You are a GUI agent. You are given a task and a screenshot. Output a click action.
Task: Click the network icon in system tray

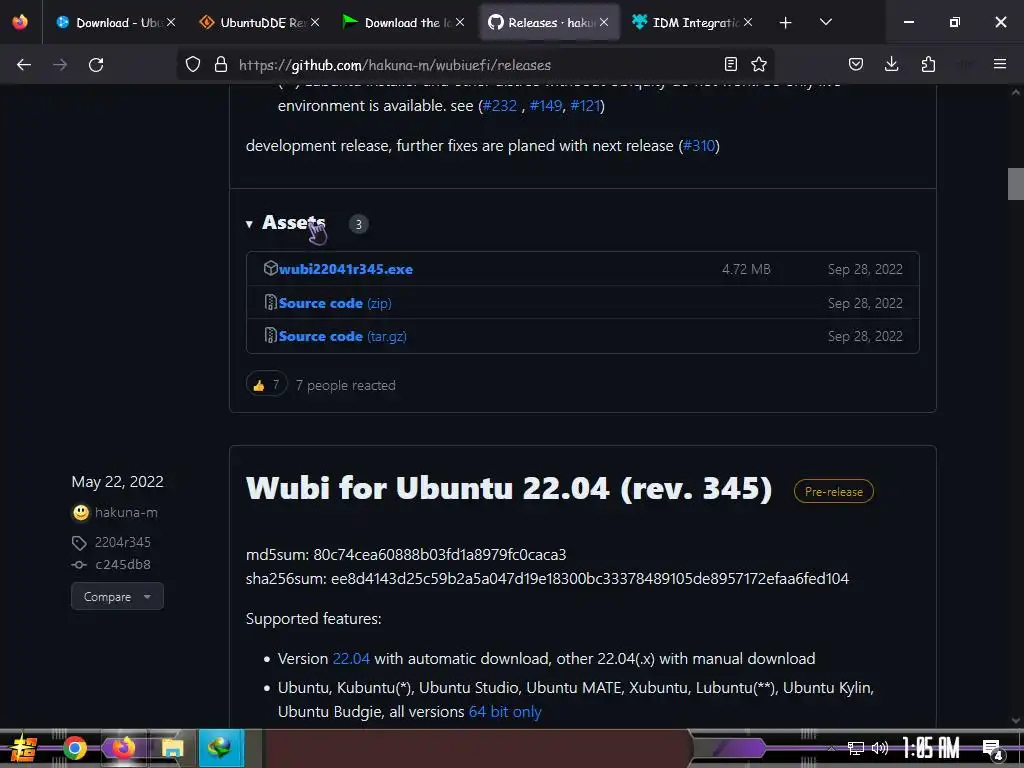click(856, 748)
